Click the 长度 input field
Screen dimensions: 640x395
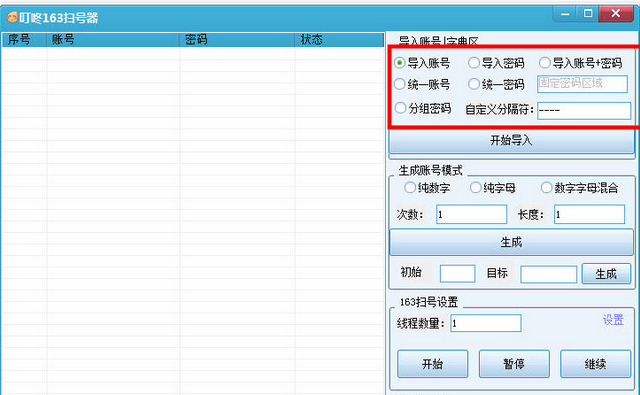click(x=589, y=214)
